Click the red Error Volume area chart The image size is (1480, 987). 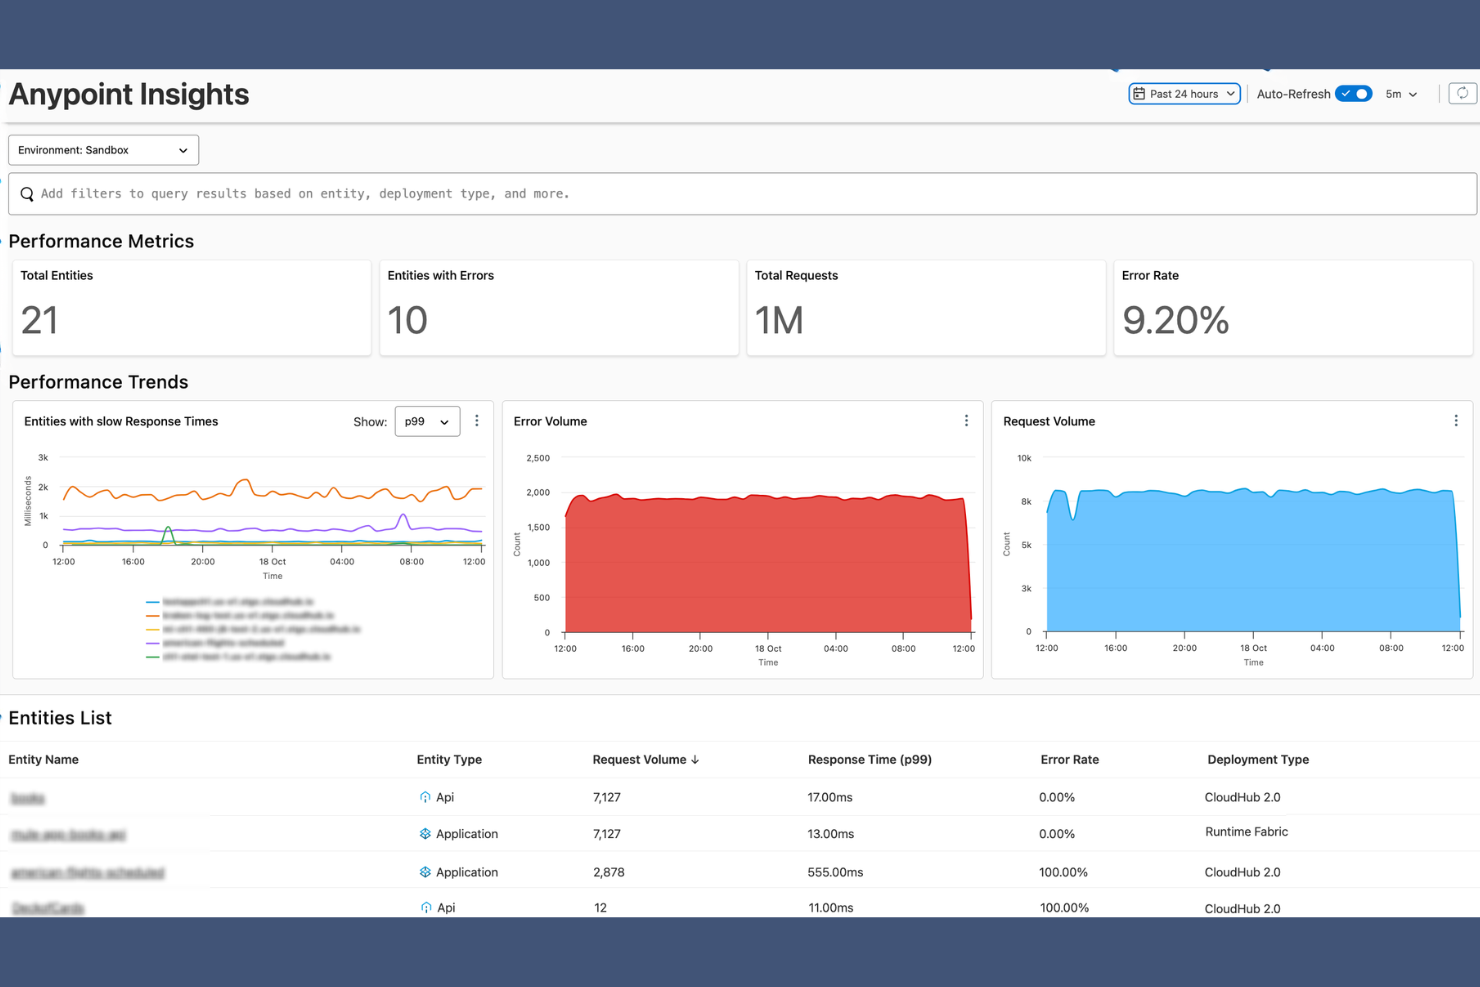(768, 565)
